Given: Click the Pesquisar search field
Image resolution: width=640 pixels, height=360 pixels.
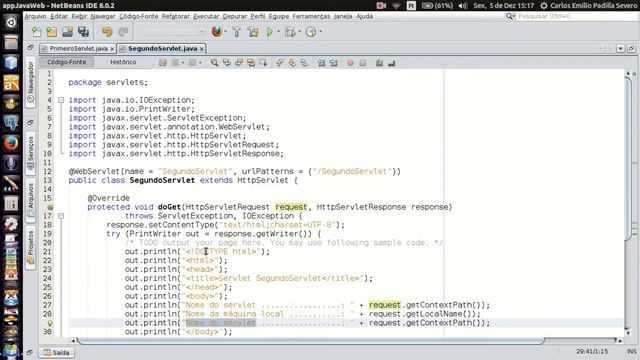Looking at the screenshot, I should 571,16.
